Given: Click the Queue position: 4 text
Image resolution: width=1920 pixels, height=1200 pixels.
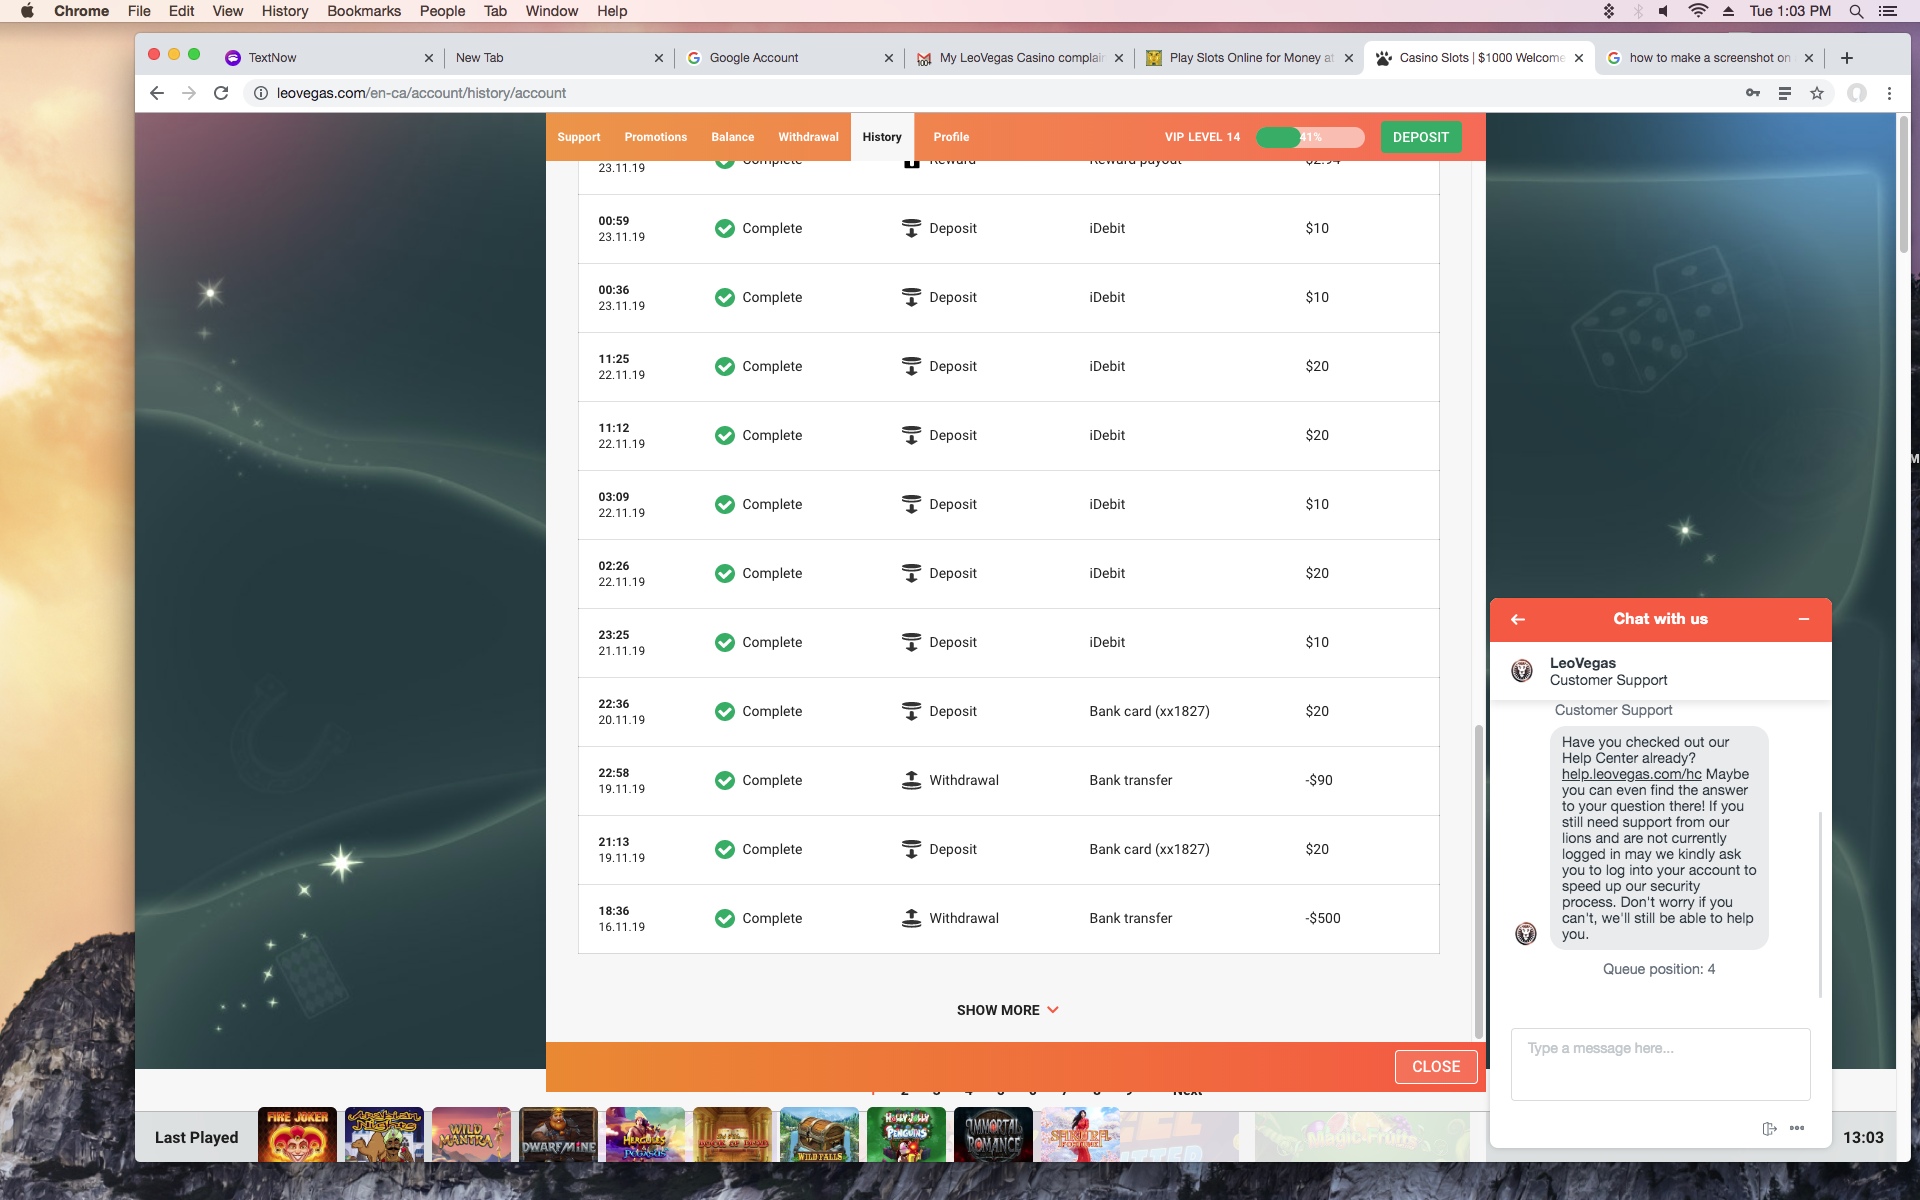Looking at the screenshot, I should pos(1659,969).
